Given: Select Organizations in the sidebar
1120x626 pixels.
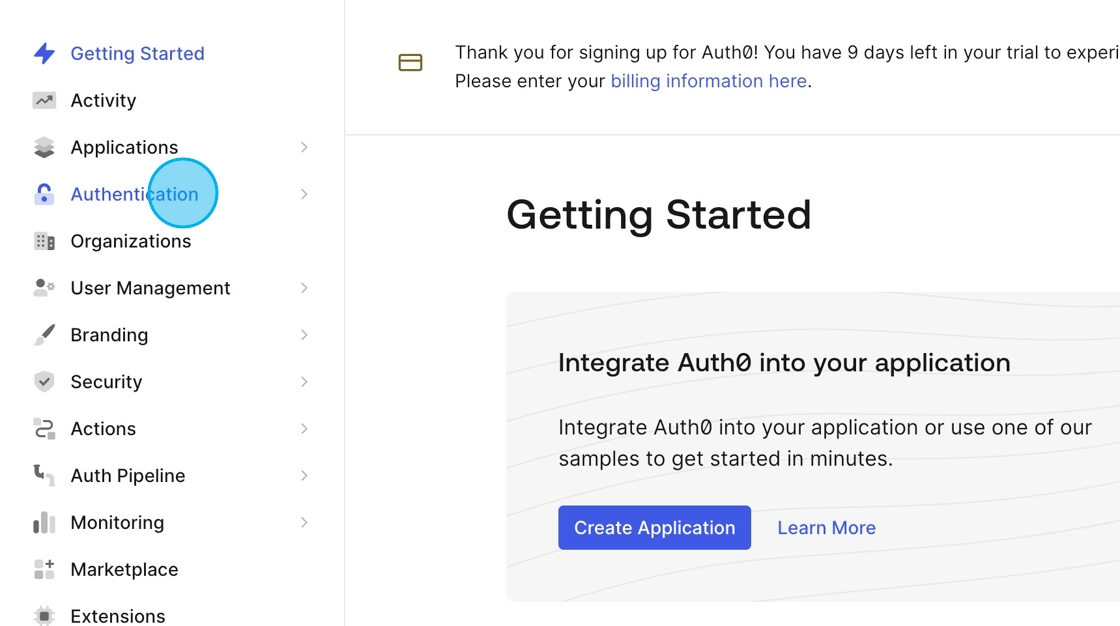Looking at the screenshot, I should pos(131,242).
